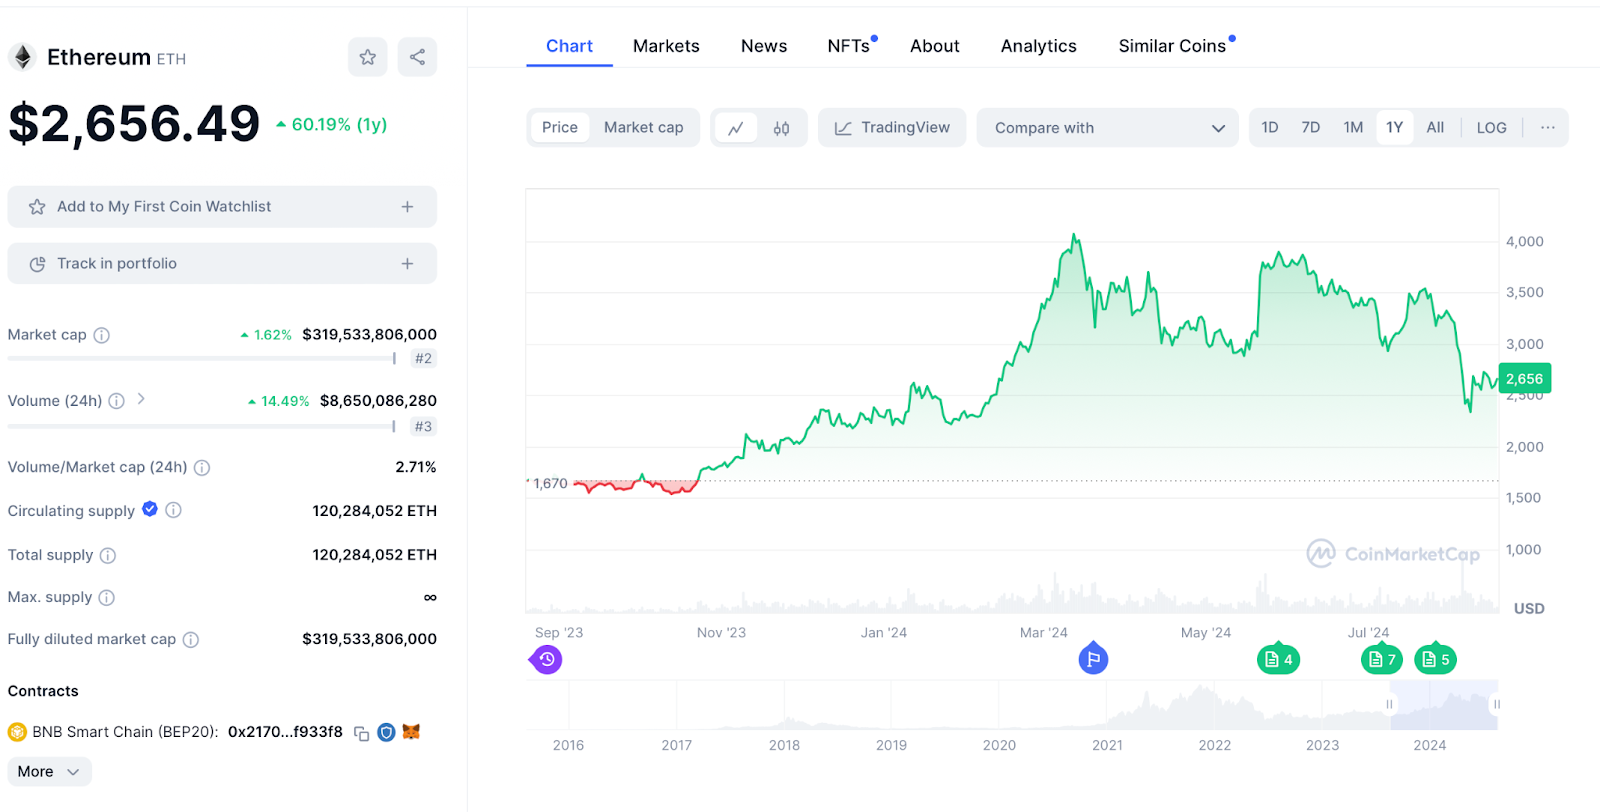Click the 1,670 baseline price label

550,484
